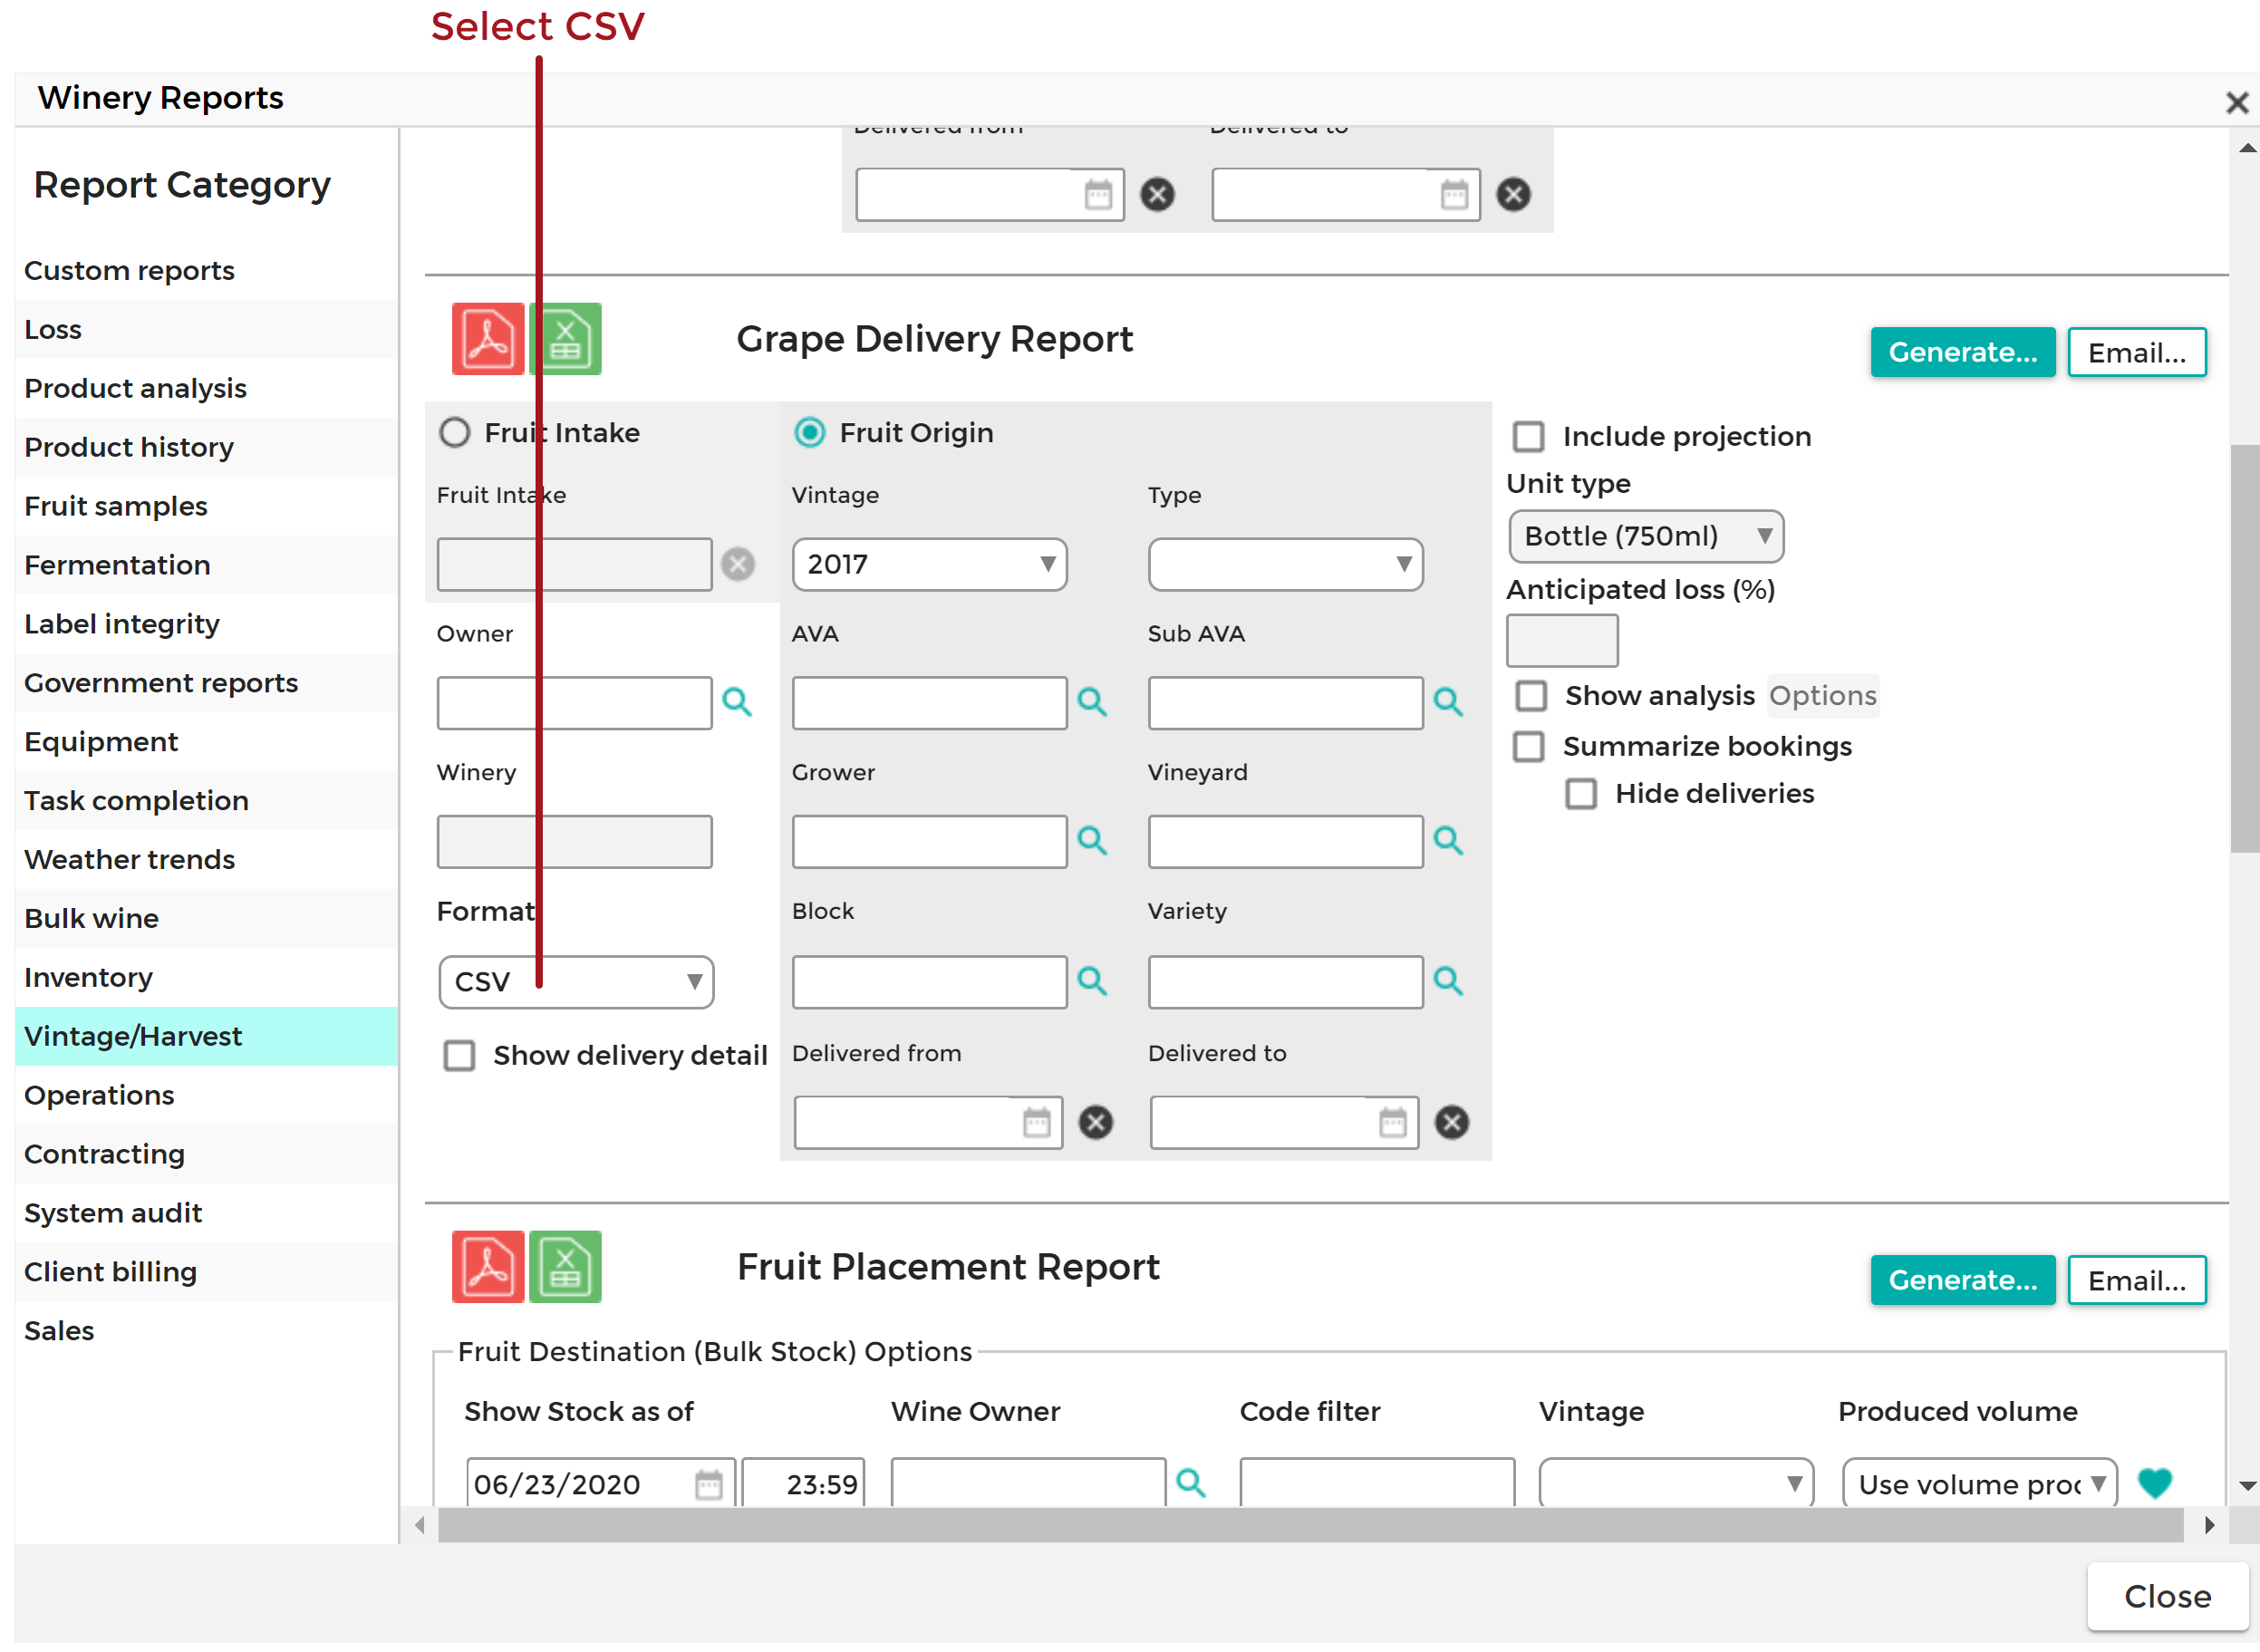The width and height of the screenshot is (2260, 1652).
Task: Clear the Grape Delivery Delivered to date
Action: 1452,1122
